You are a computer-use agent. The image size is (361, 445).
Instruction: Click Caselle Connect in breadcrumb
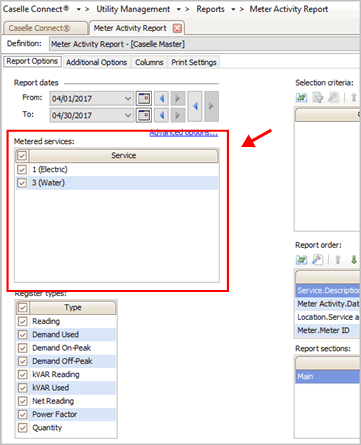tap(36, 9)
